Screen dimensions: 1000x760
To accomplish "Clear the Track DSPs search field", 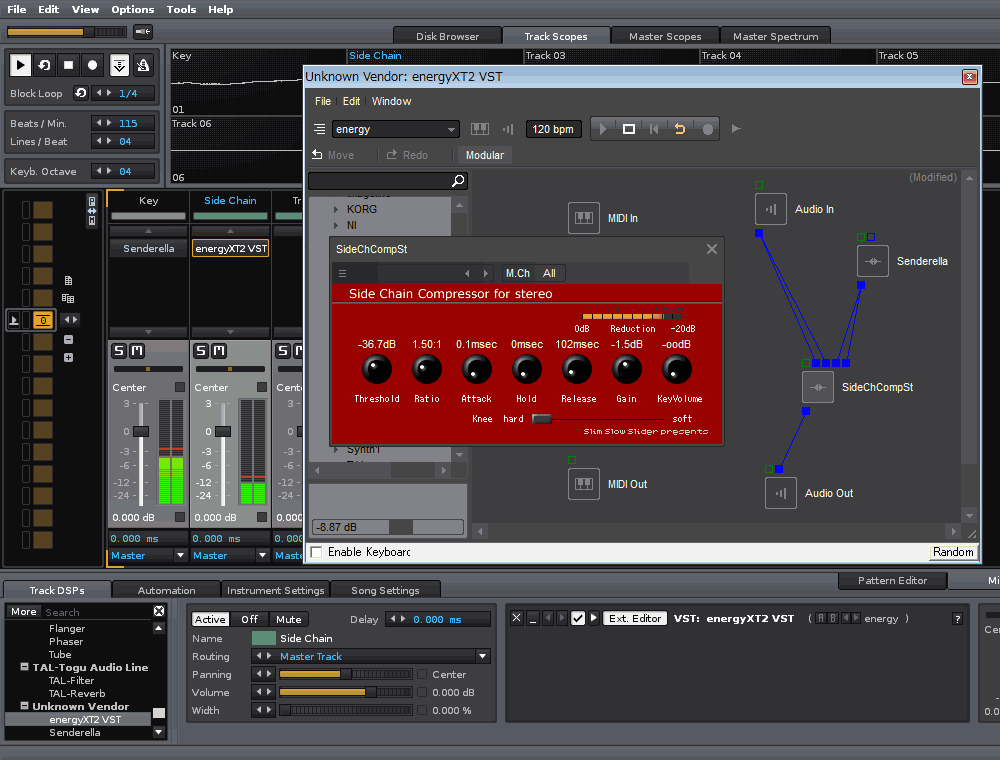I will [x=159, y=611].
